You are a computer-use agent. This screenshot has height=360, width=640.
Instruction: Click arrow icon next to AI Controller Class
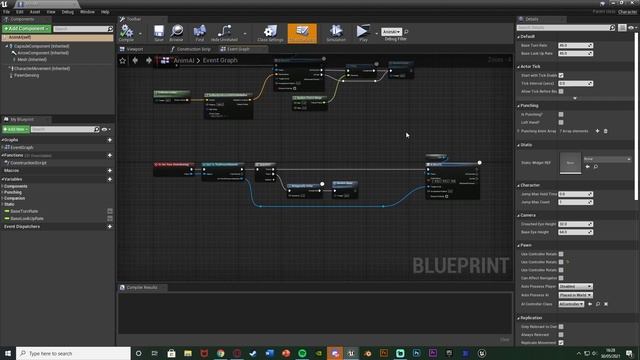(590, 304)
